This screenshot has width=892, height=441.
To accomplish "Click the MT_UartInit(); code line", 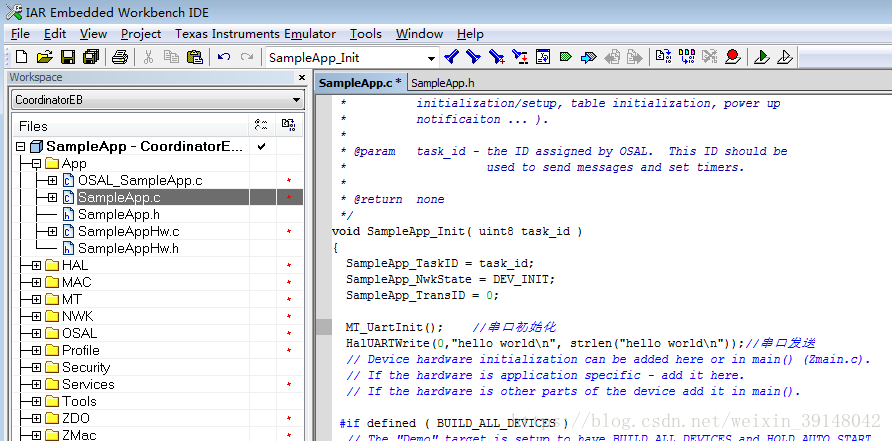I will tap(394, 327).
